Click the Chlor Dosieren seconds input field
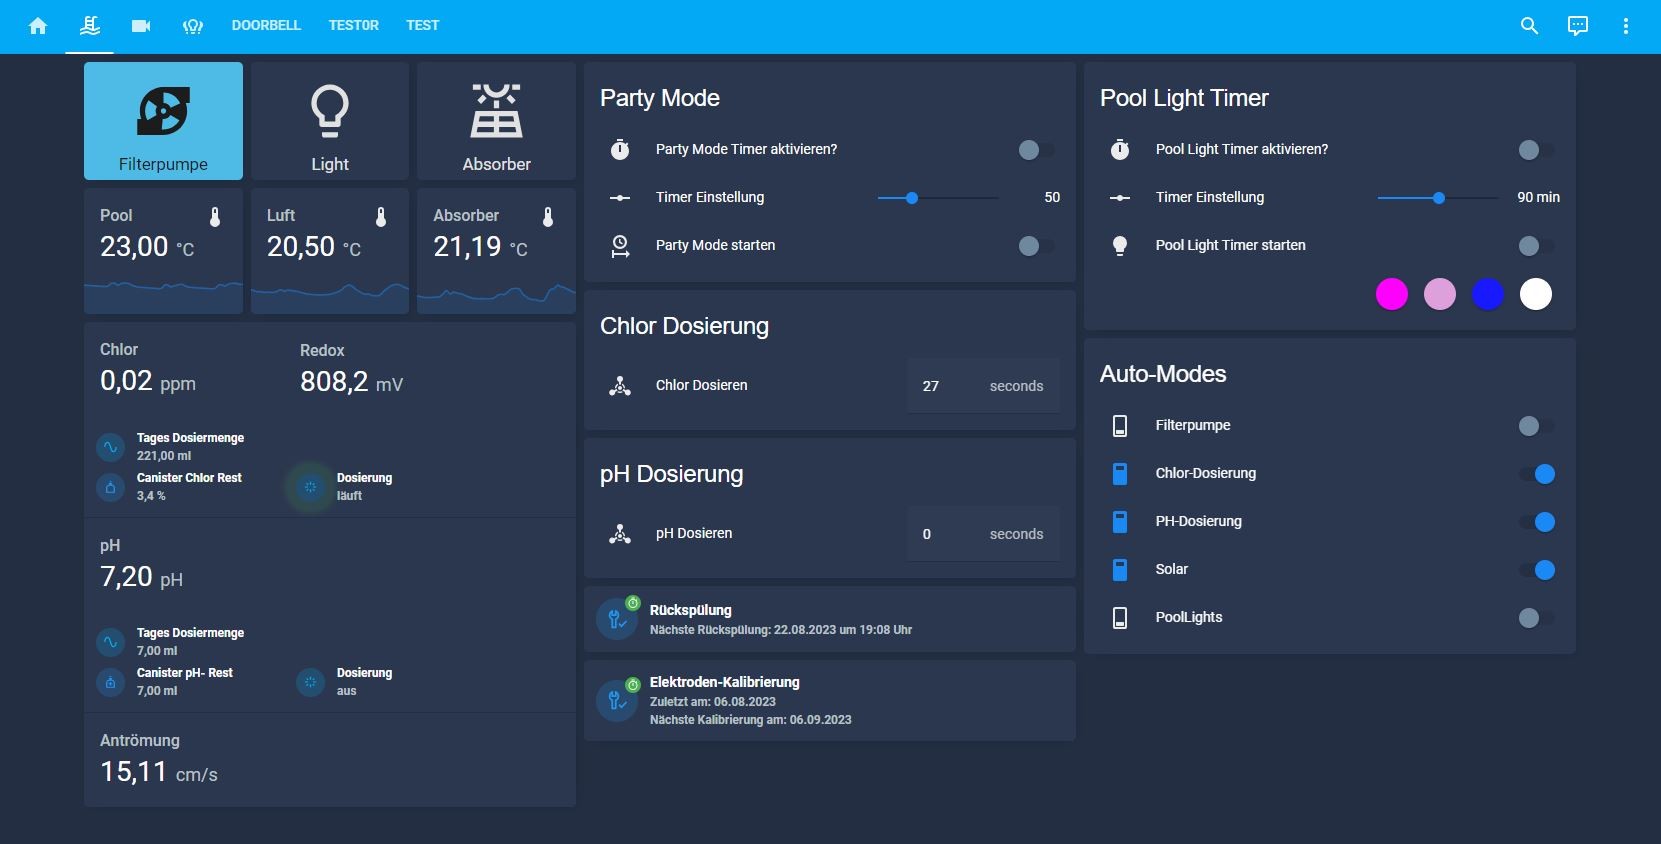The height and width of the screenshot is (844, 1661). 984,386
